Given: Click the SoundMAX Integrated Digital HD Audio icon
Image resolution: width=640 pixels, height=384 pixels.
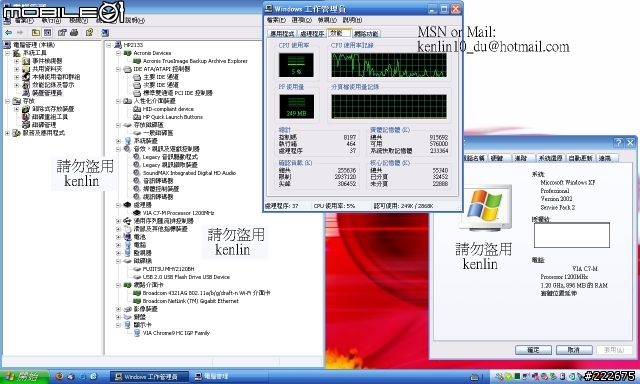Looking at the screenshot, I should pos(137,173).
